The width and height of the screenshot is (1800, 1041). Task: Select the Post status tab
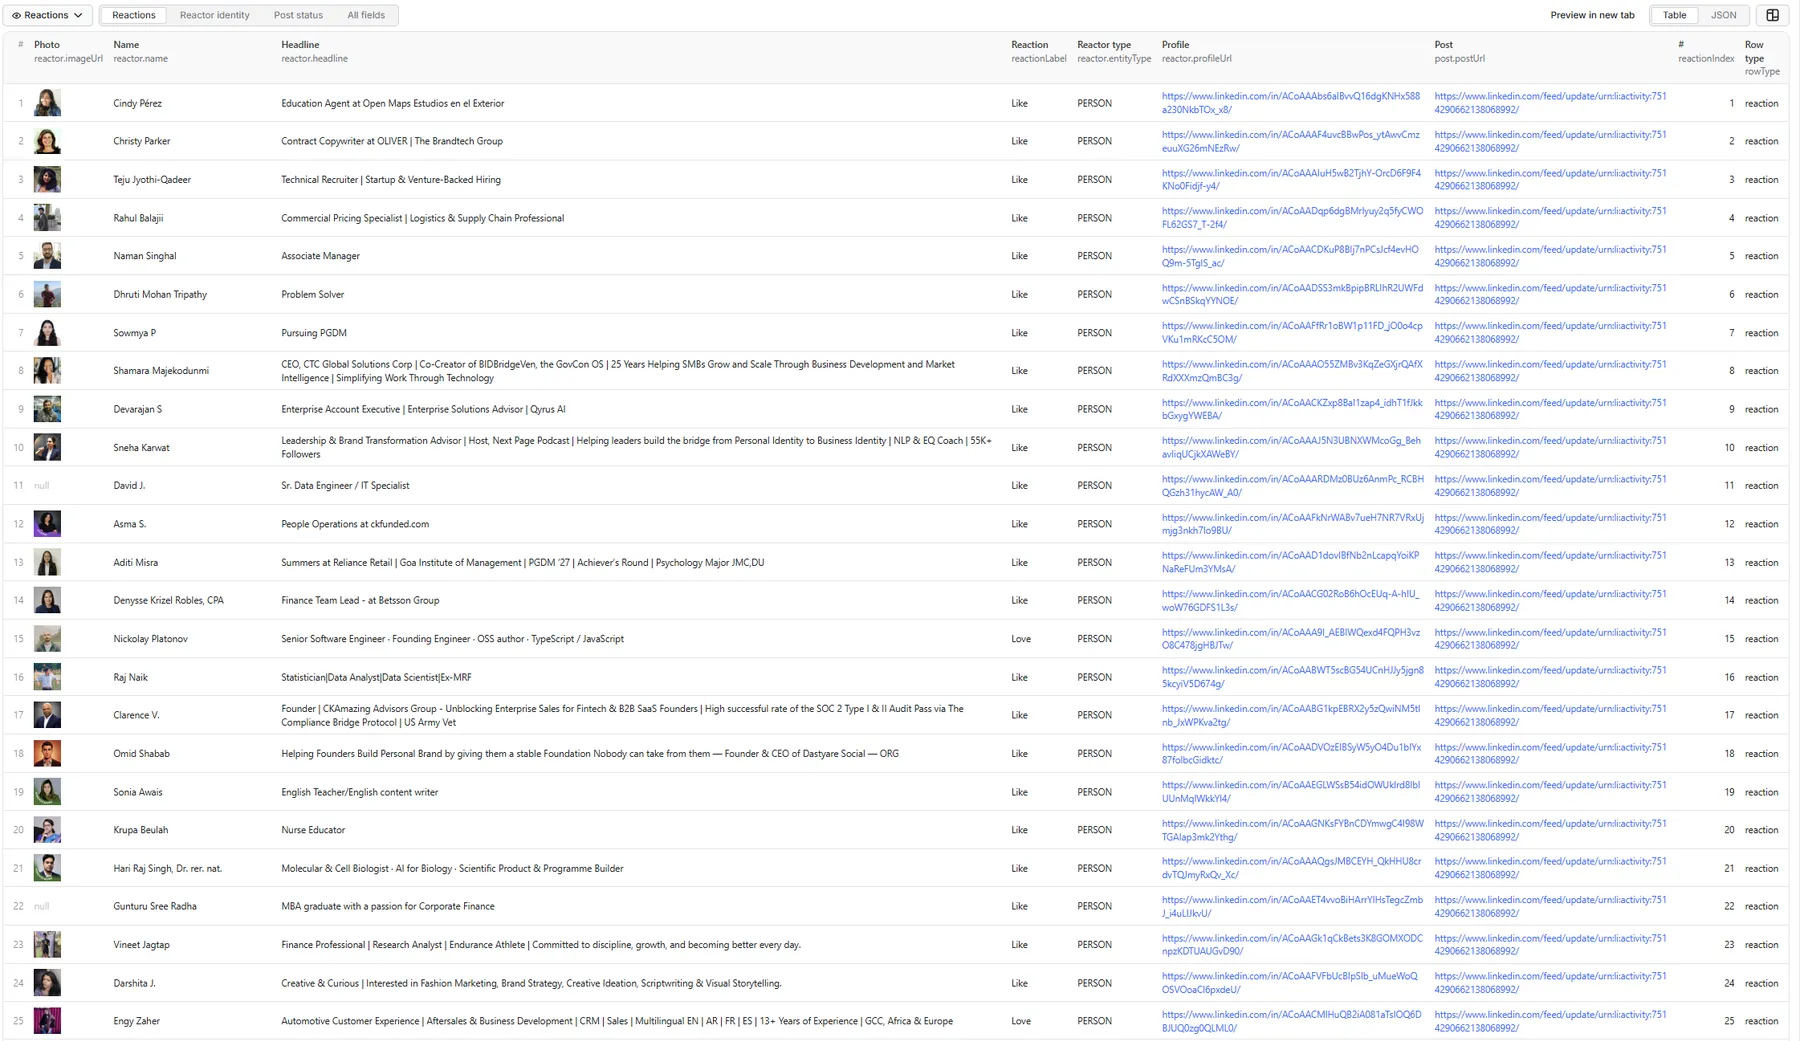pos(298,15)
